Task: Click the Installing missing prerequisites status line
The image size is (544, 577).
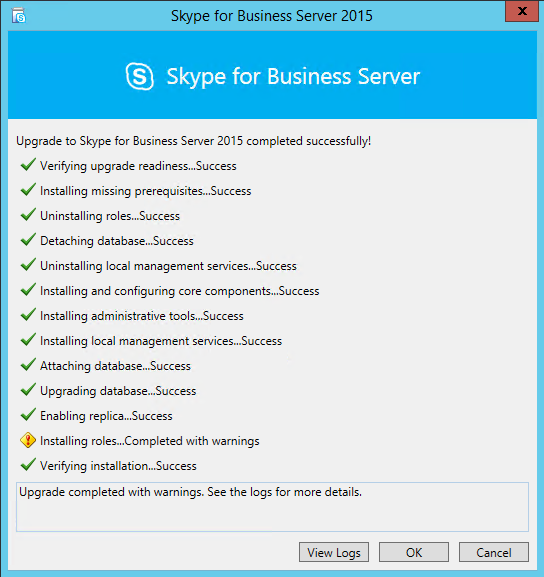Action: [145, 191]
